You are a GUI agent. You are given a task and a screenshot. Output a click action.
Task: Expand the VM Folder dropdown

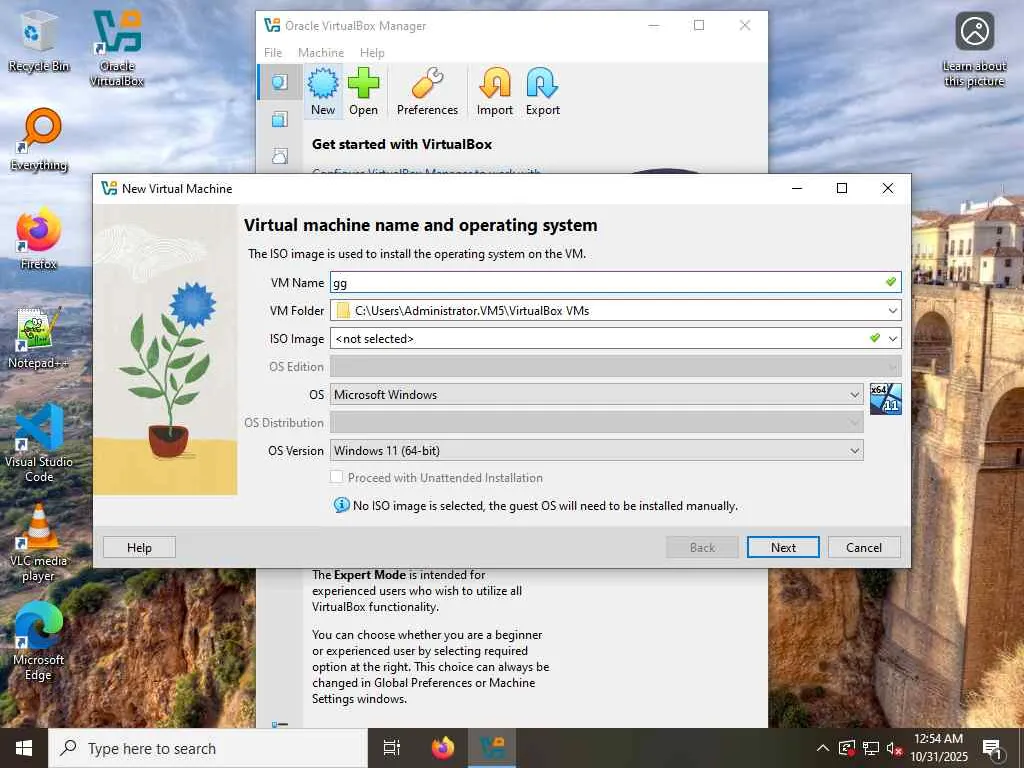click(892, 311)
